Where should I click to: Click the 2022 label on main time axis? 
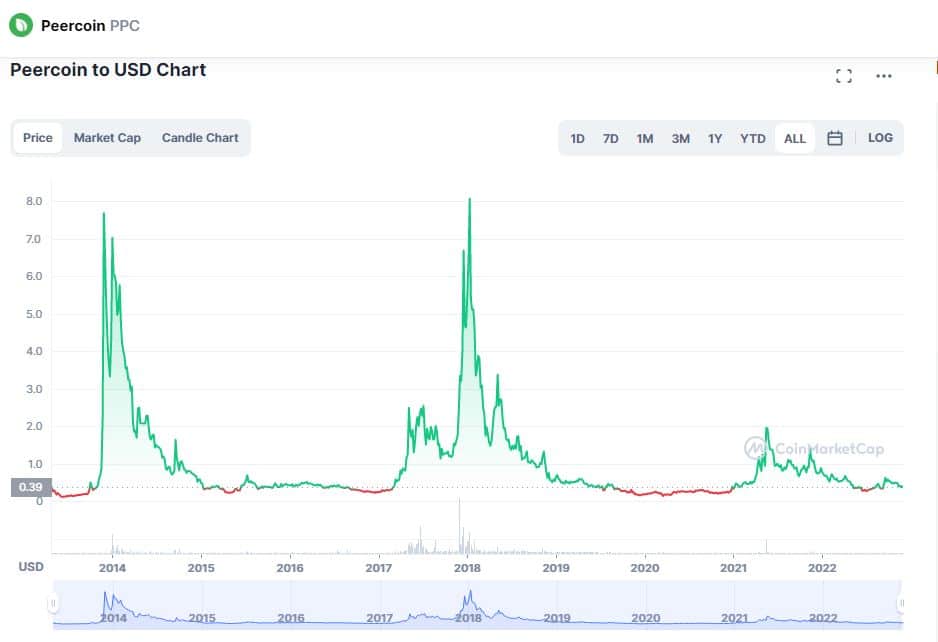[x=822, y=568]
